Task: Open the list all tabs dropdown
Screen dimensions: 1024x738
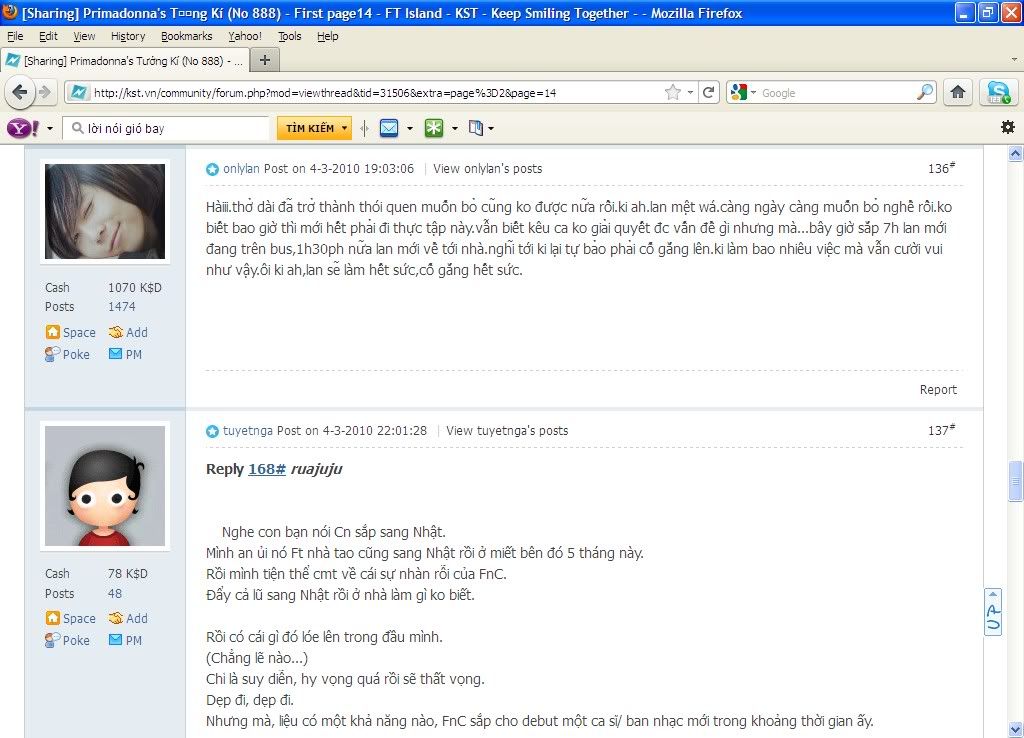Action: point(1014,59)
